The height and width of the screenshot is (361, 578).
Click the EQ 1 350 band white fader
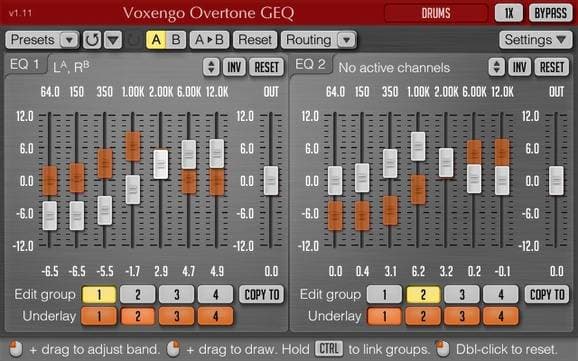105,211
